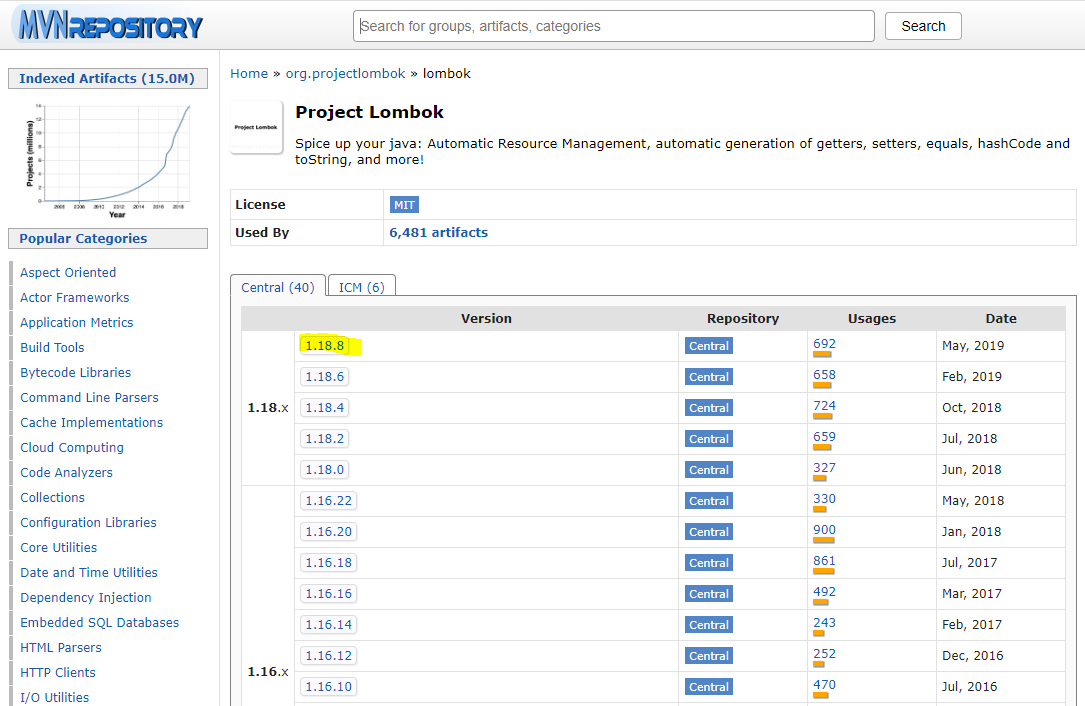Open version 1.16.10
1085x706 pixels.
click(329, 687)
